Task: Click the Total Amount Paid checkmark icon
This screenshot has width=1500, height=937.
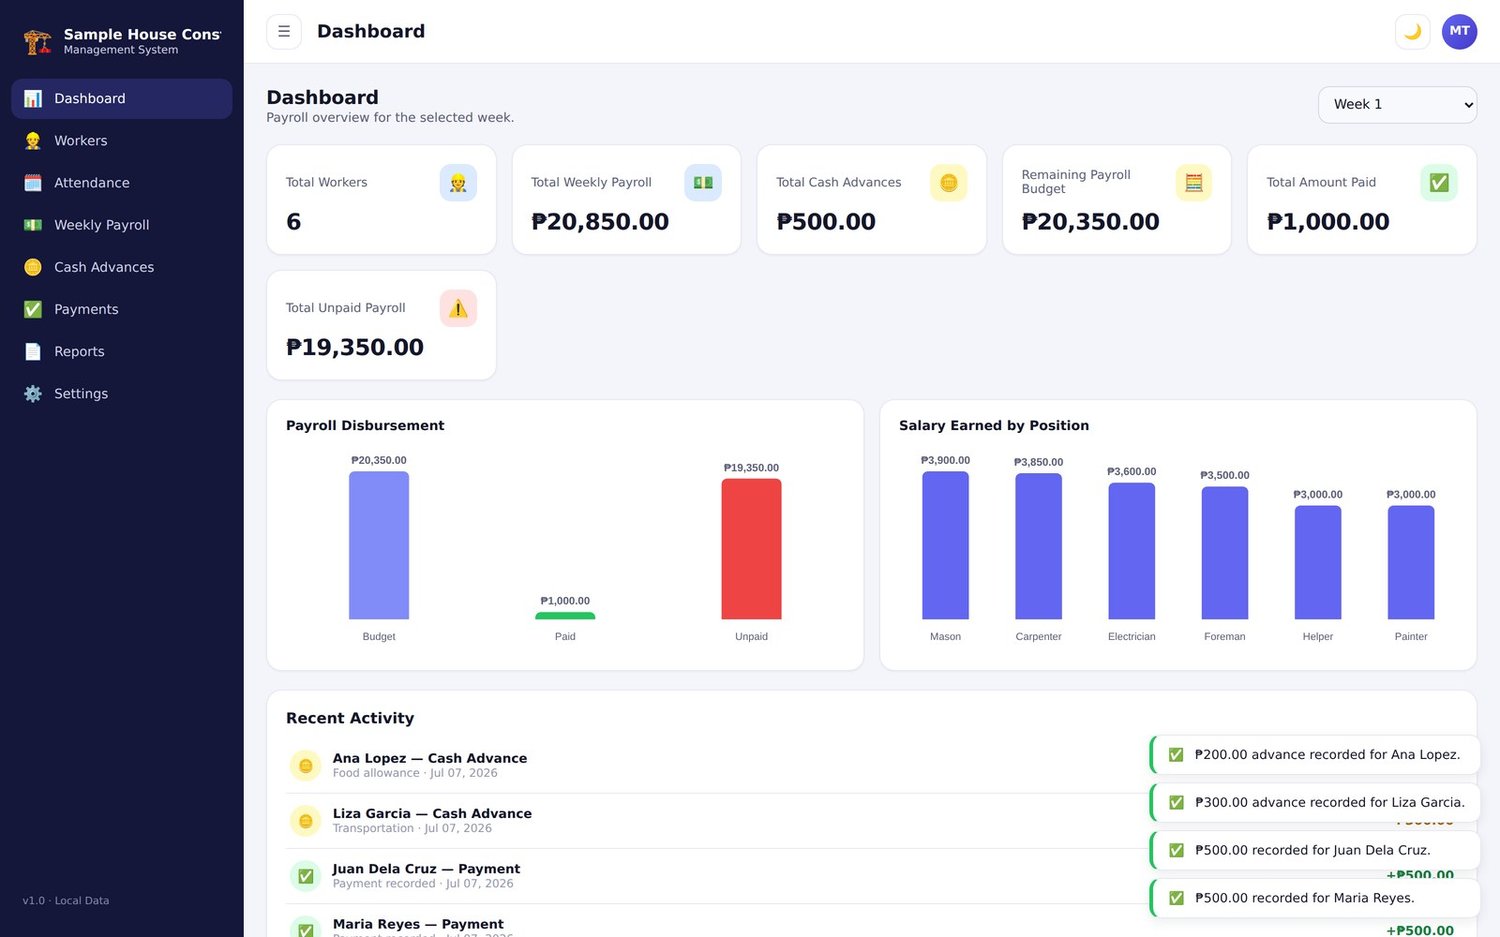Action: [x=1439, y=183]
